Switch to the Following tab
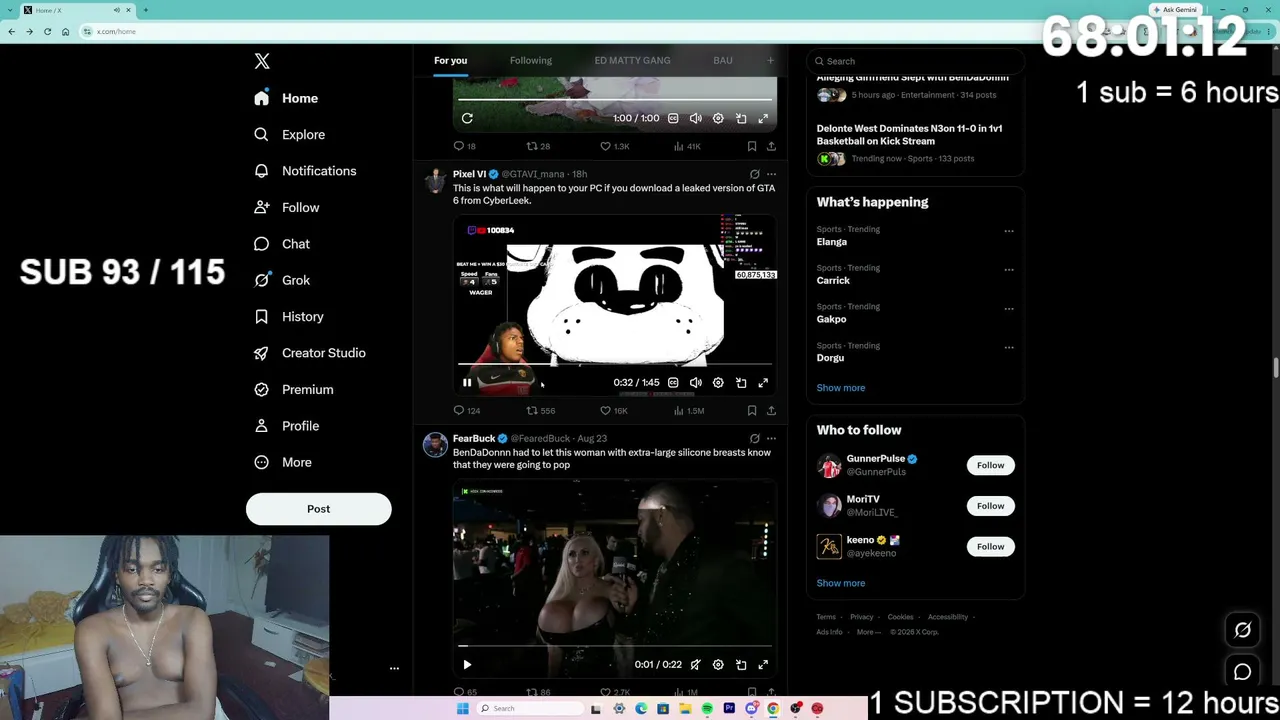The image size is (1280, 720). pyautogui.click(x=530, y=60)
